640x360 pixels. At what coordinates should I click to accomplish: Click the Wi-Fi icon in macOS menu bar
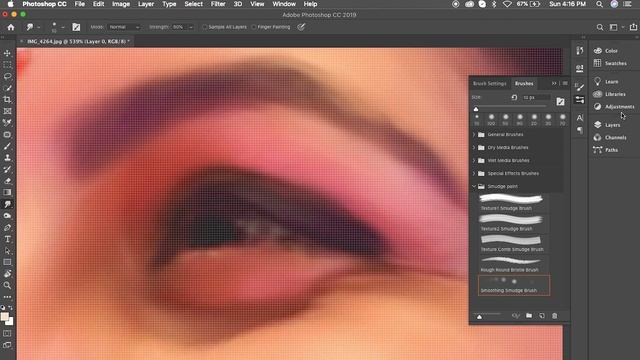pyautogui.click(x=507, y=4)
